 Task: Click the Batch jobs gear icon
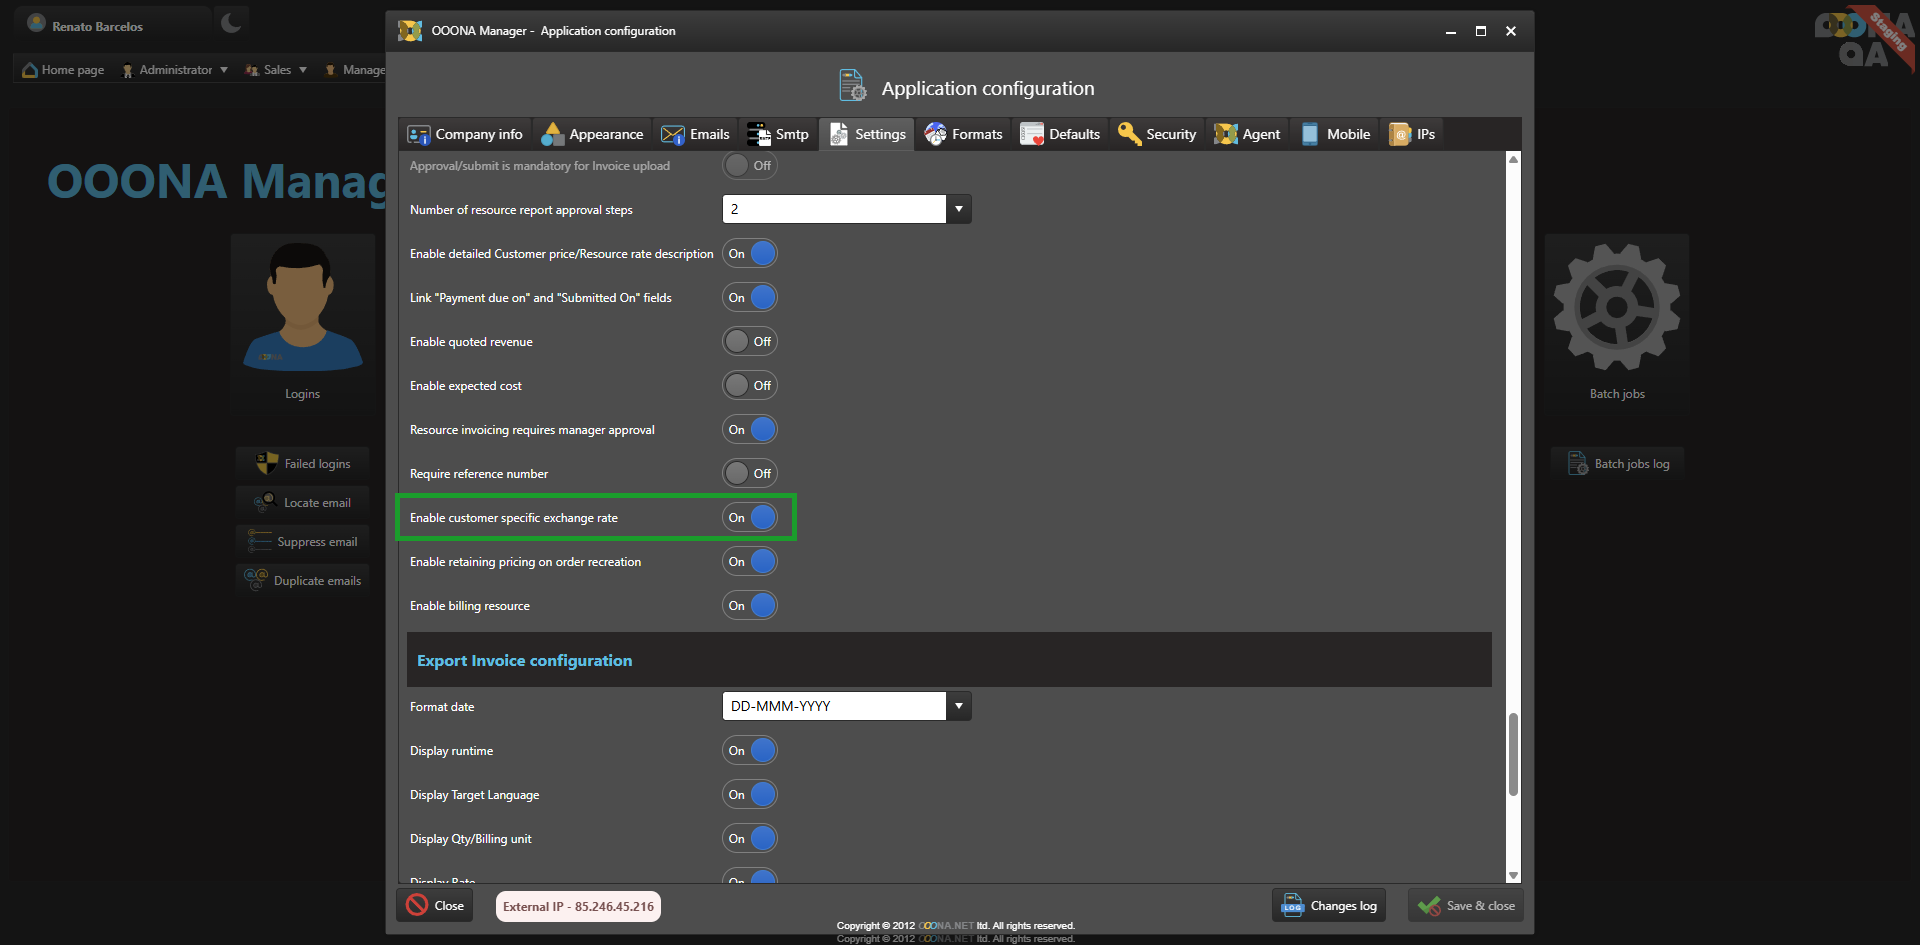click(1616, 308)
